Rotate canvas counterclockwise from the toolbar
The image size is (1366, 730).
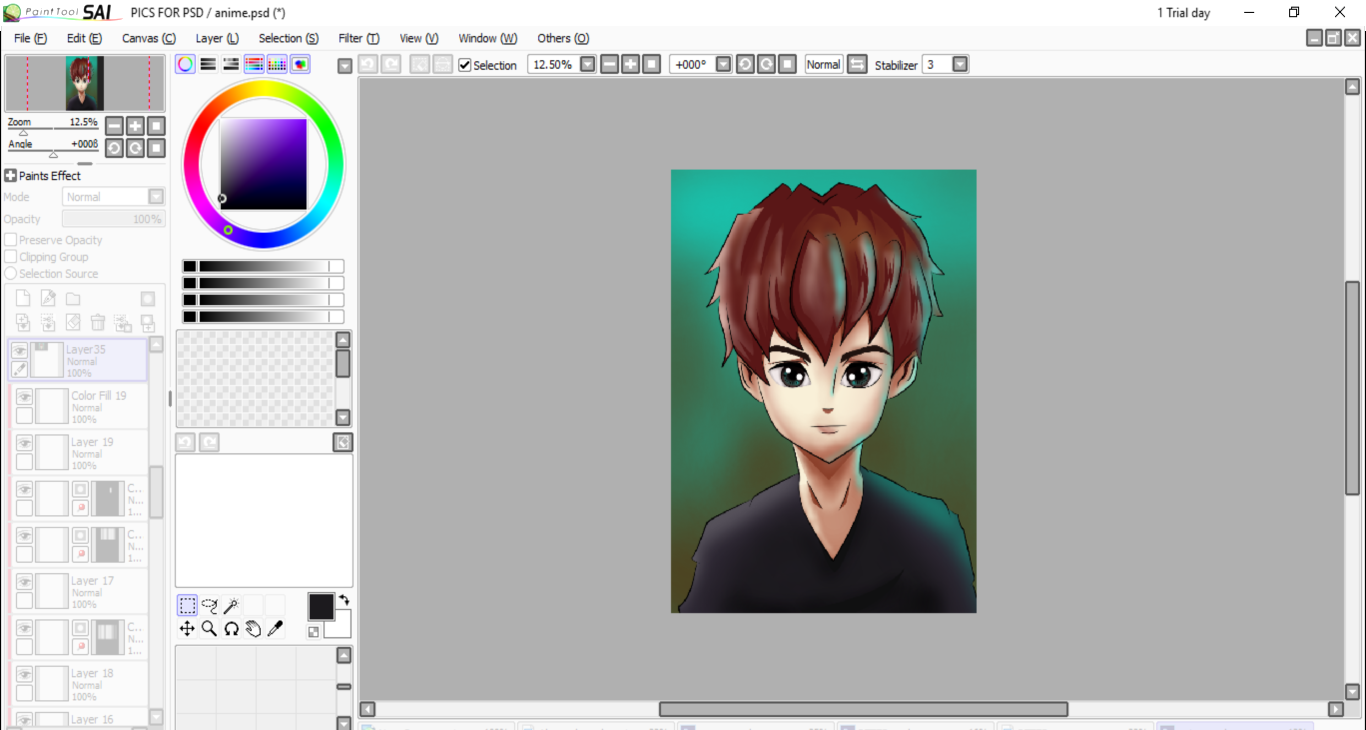pyautogui.click(x=745, y=64)
